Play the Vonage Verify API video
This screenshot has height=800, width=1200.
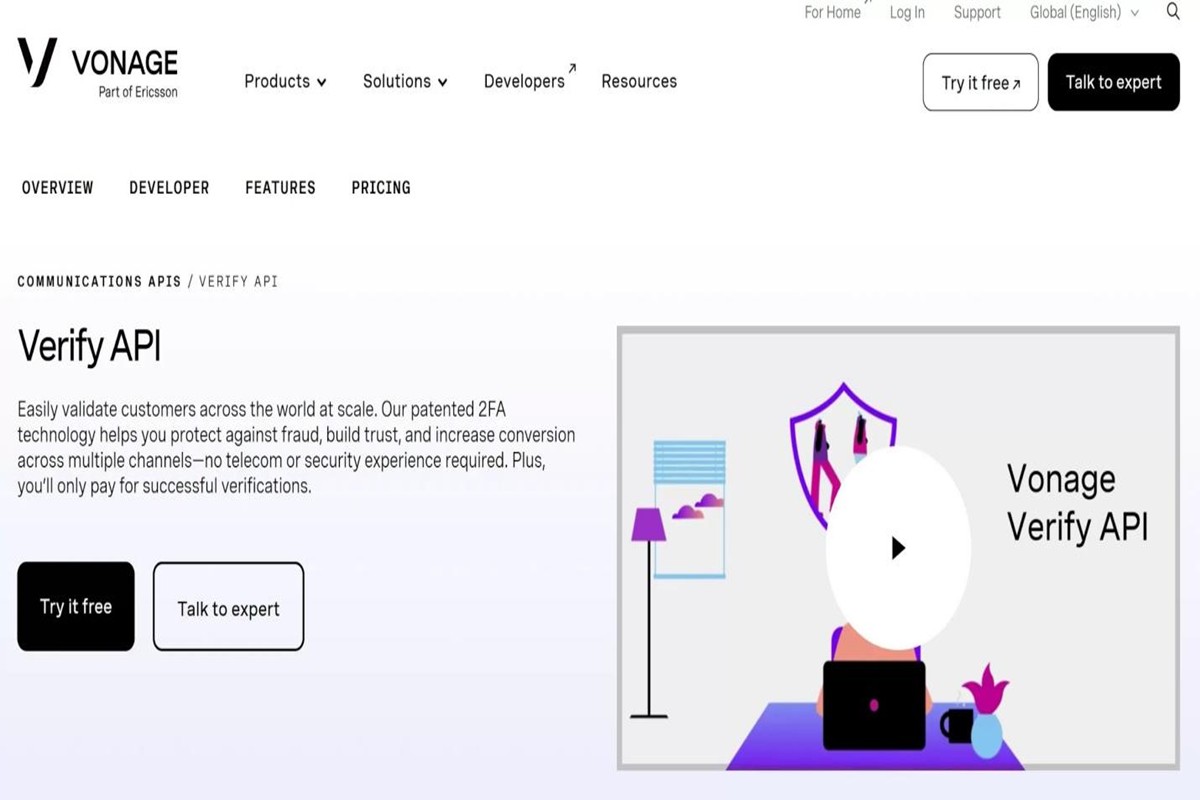click(897, 548)
